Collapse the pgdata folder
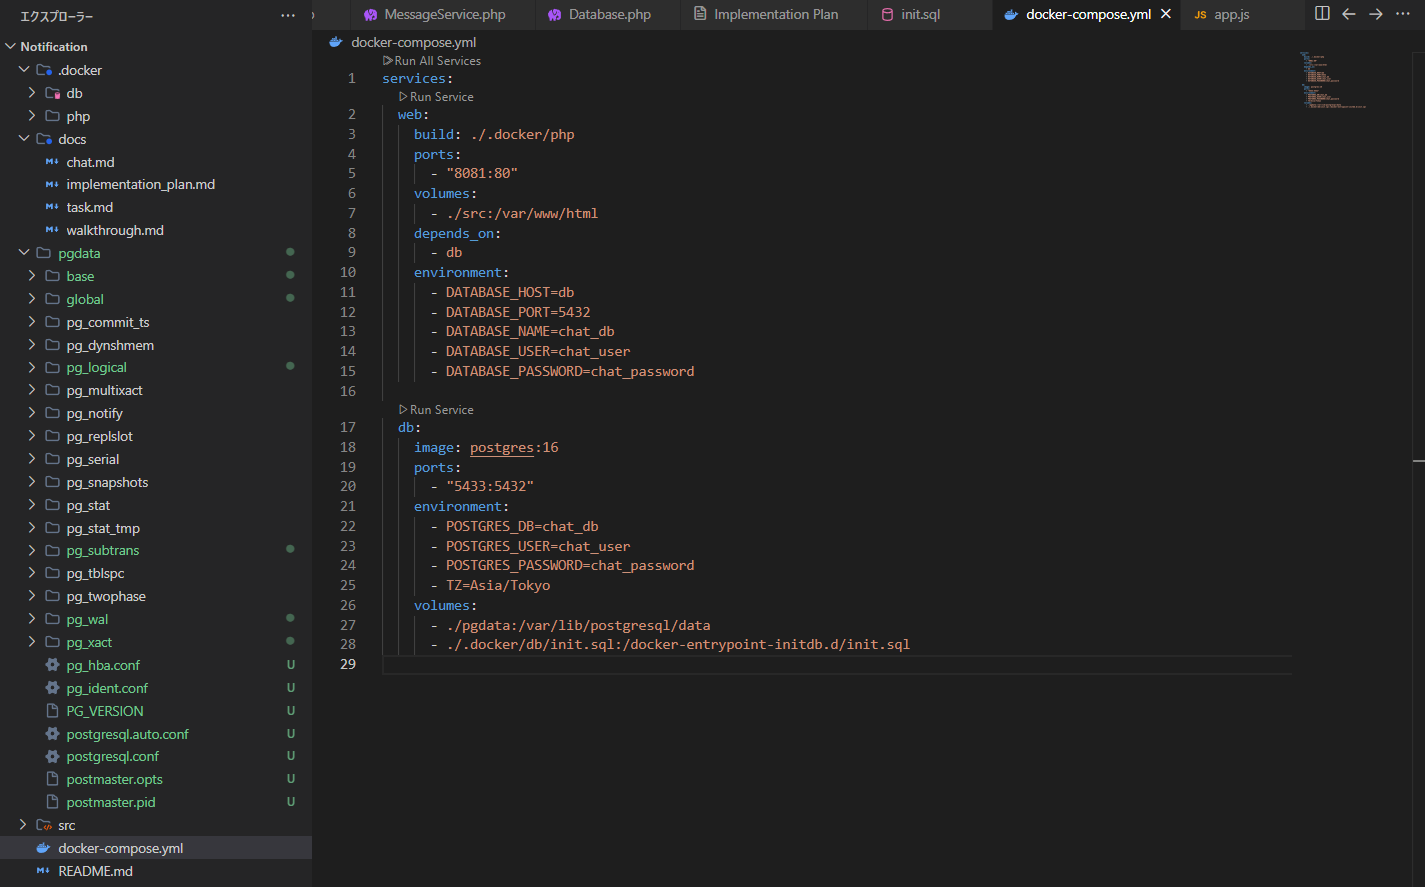1425x887 pixels. [x=24, y=253]
